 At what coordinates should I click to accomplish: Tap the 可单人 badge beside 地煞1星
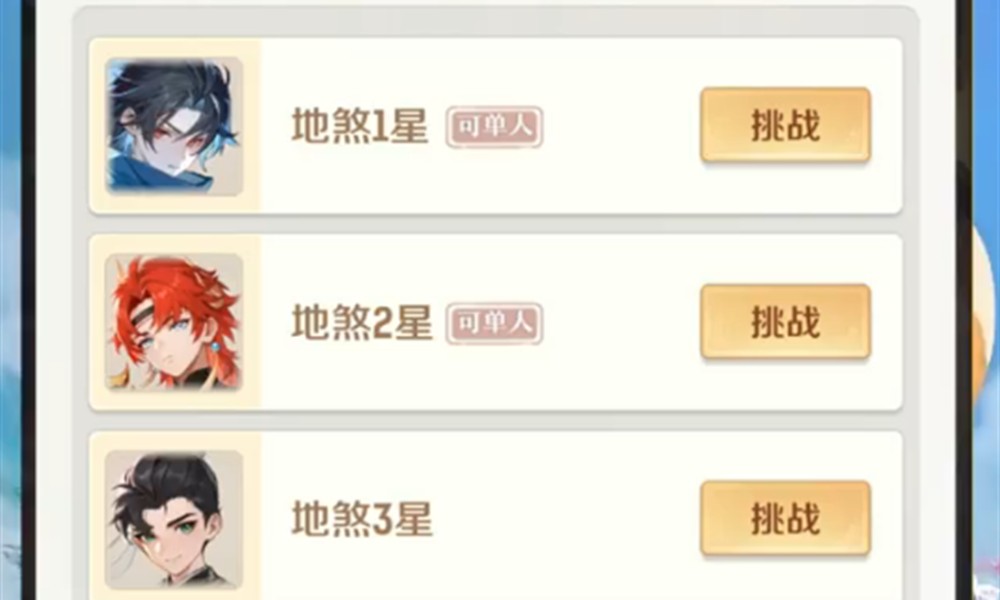(x=494, y=127)
